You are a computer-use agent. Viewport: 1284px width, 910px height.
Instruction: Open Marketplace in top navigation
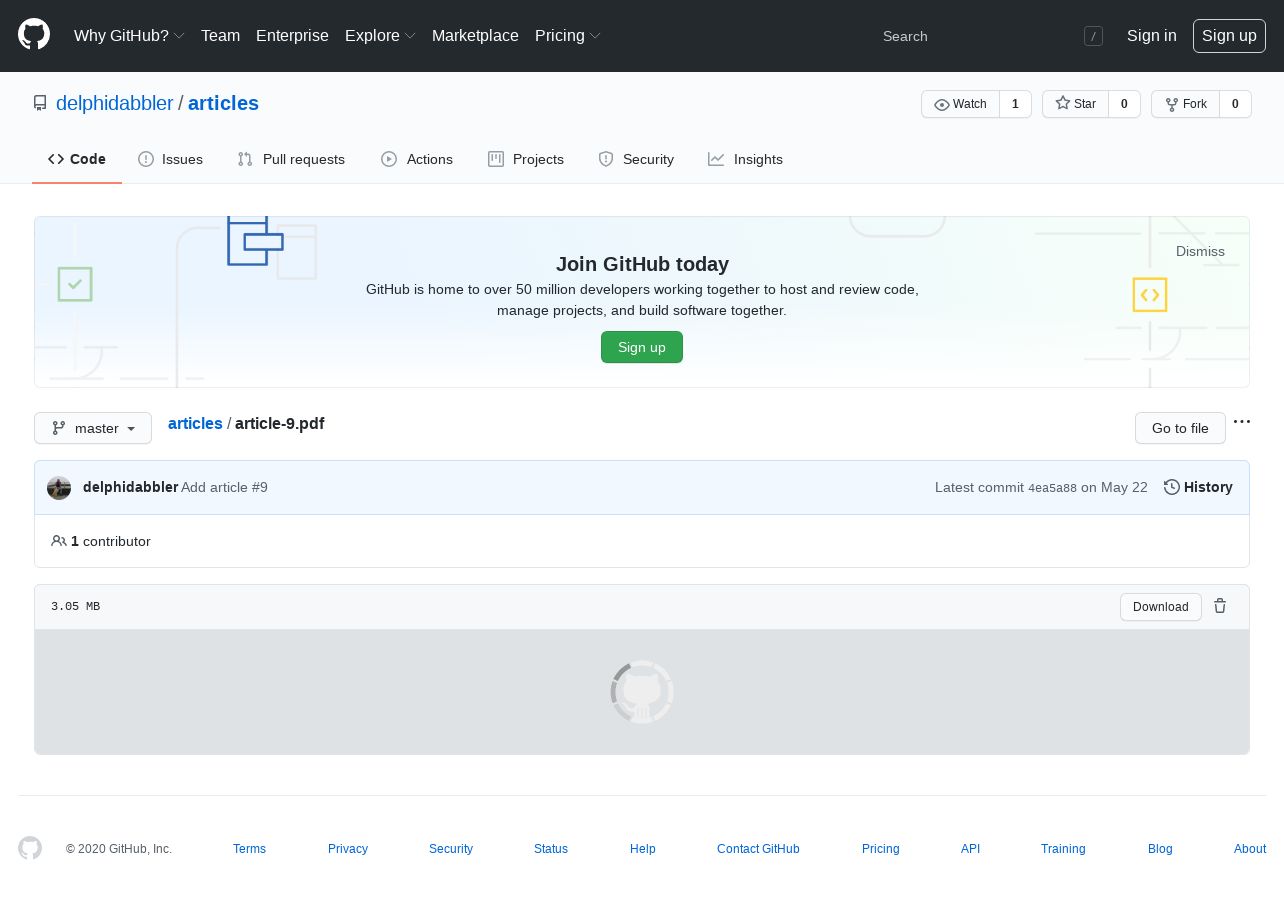point(475,35)
